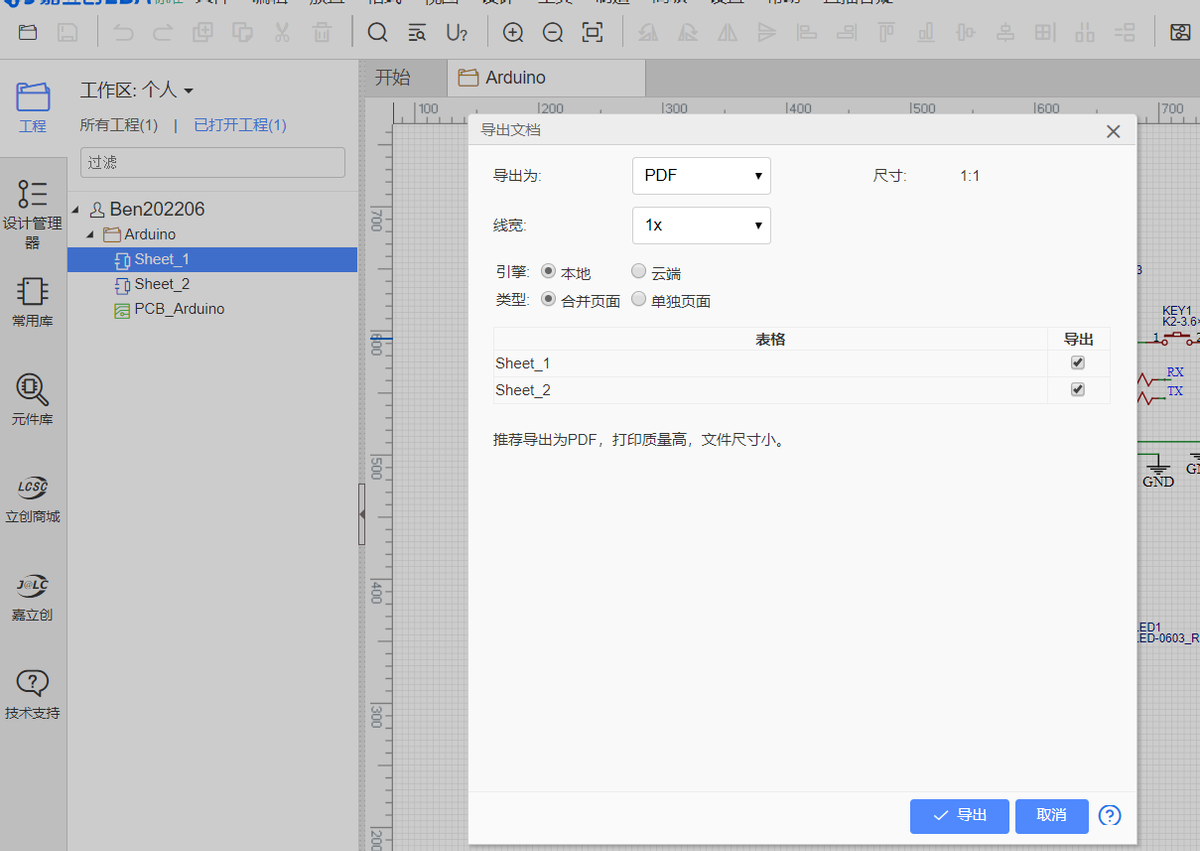Click the U? annotate icon

pyautogui.click(x=457, y=33)
